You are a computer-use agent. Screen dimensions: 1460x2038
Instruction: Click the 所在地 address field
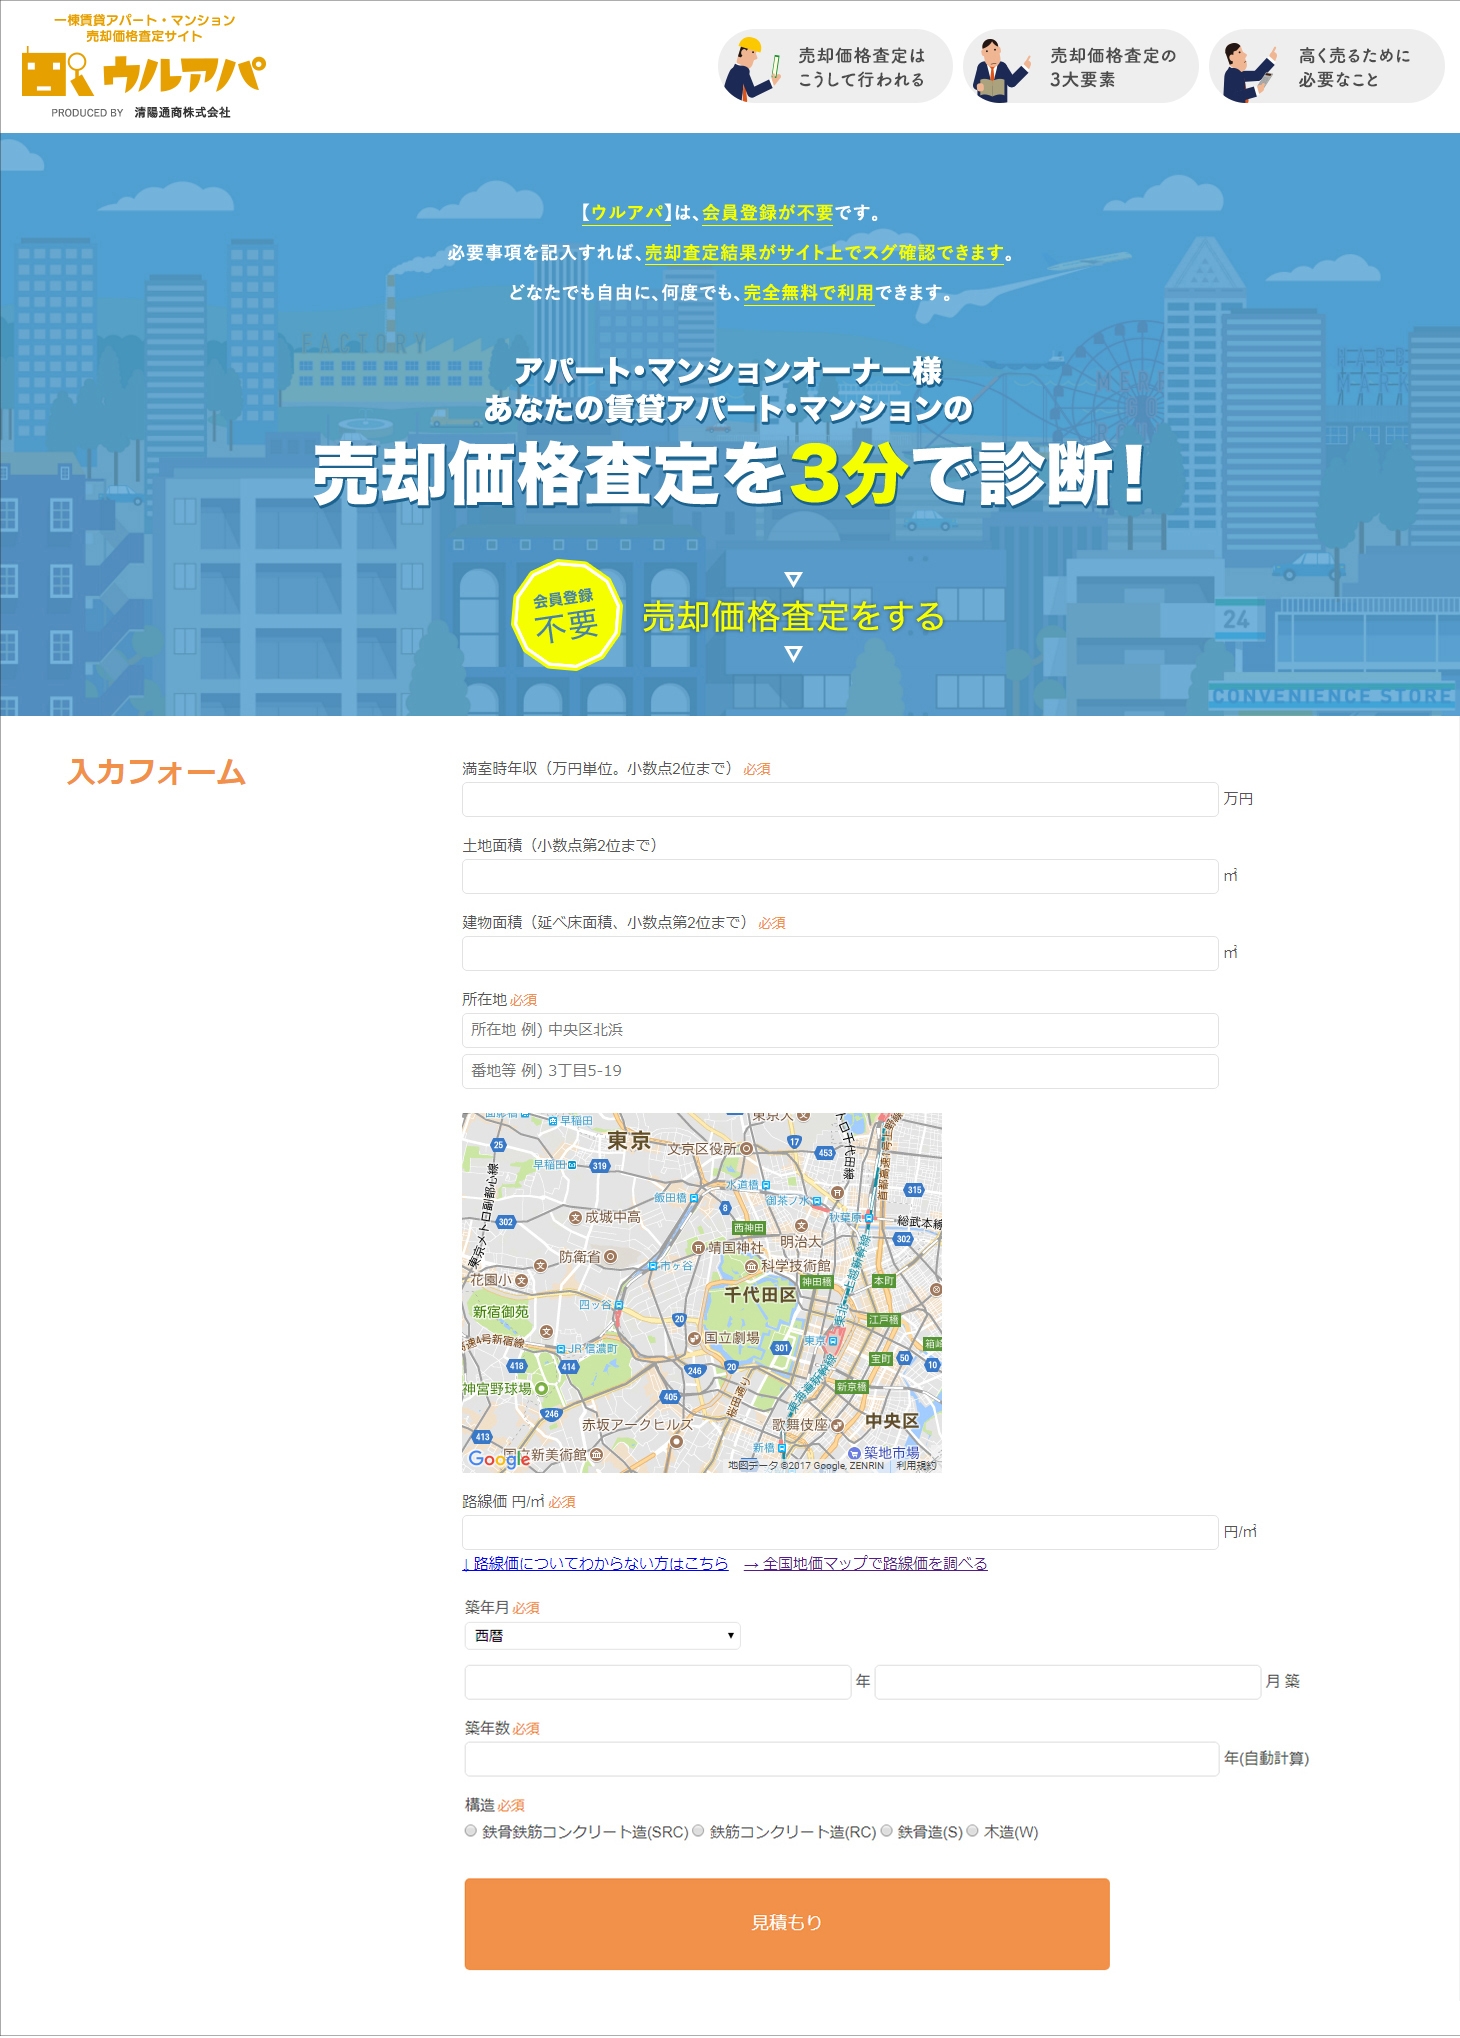(x=840, y=1030)
